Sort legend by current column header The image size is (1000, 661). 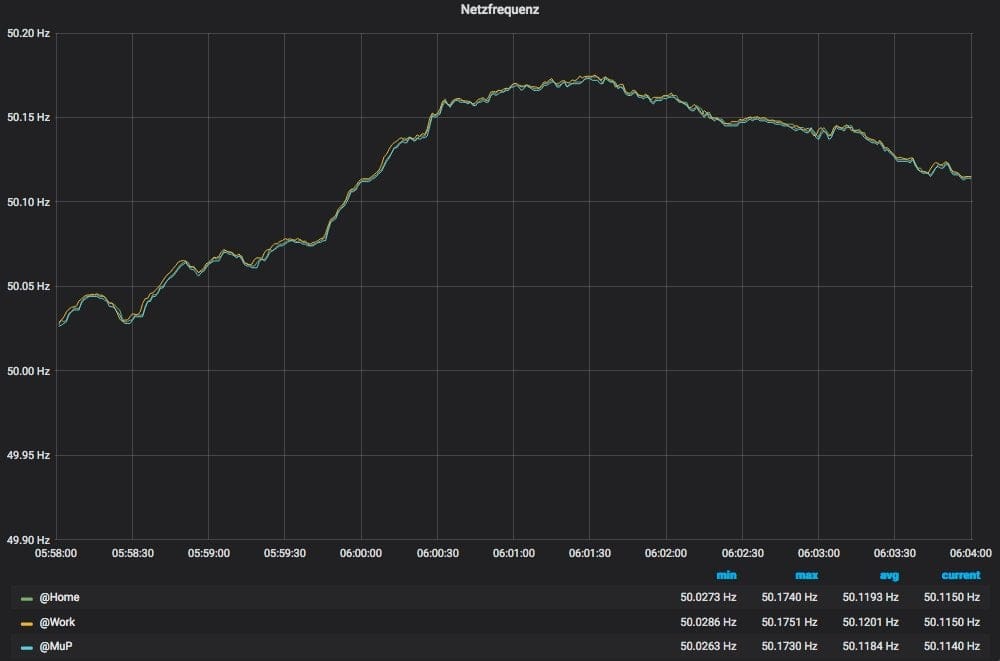tap(960, 575)
